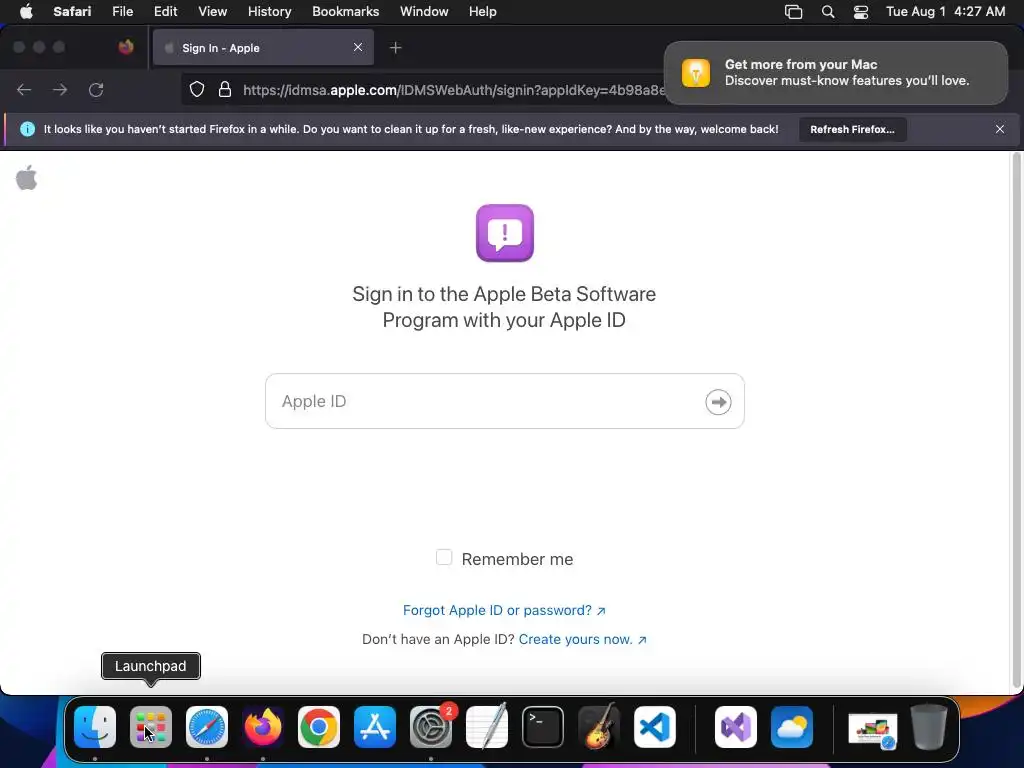Screen dimensions: 1024x768
Task: Click the Firefox icon in tab bar
Action: point(126,47)
